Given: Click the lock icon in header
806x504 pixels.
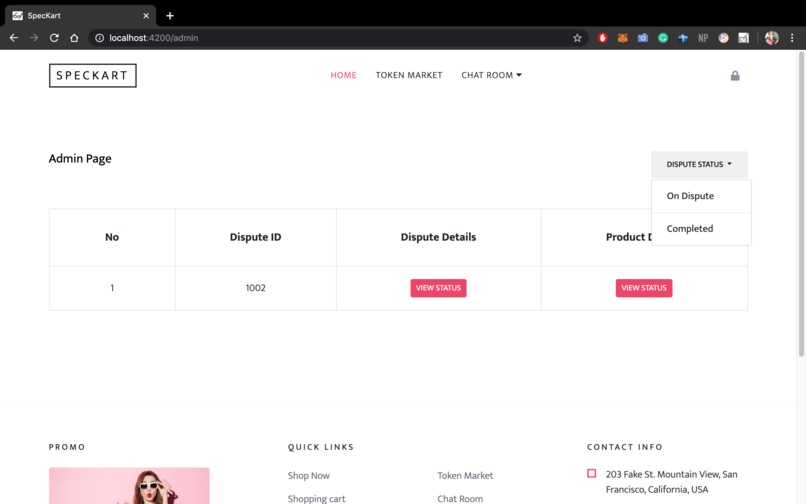Looking at the screenshot, I should click(x=735, y=76).
